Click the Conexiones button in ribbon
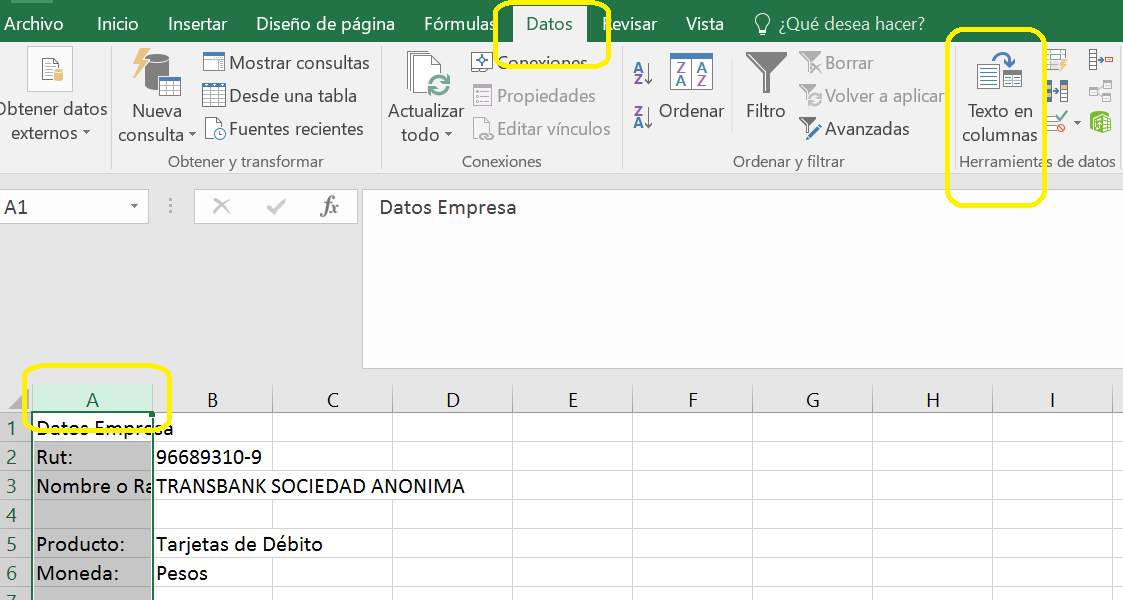Screen dimensions: 1123x600 point(529,62)
